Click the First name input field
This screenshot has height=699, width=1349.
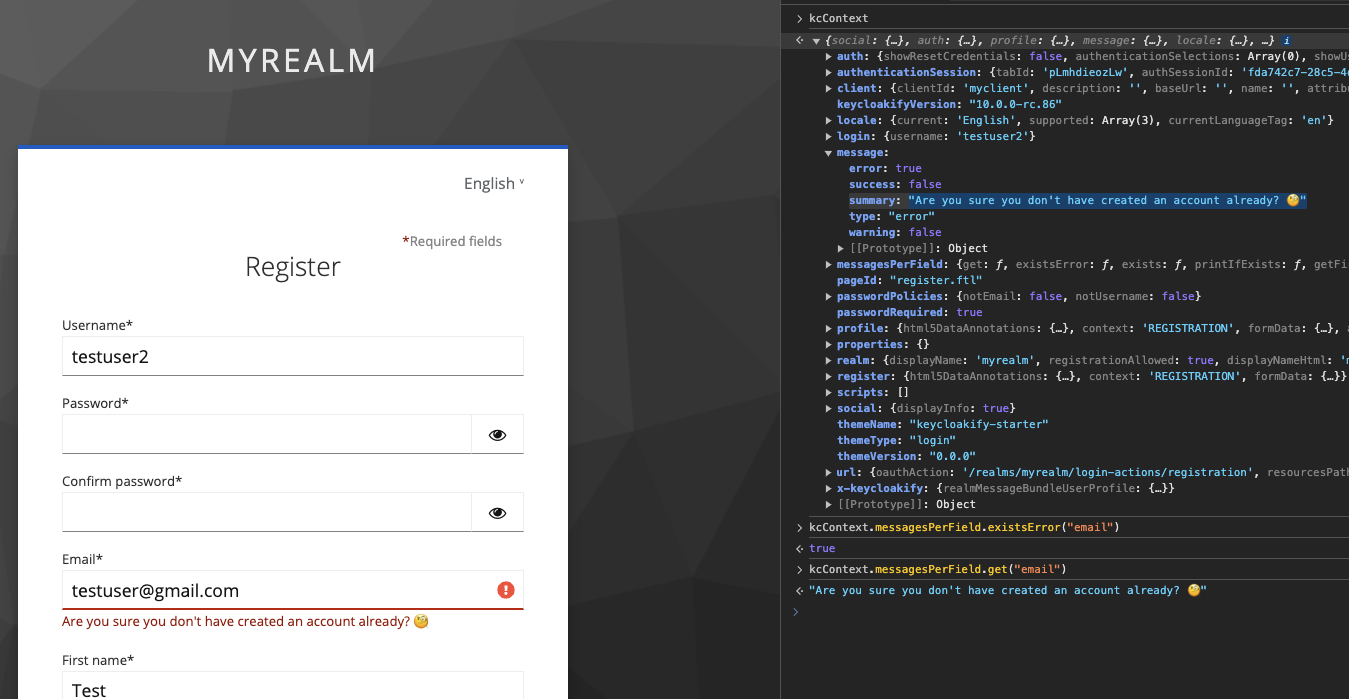(293, 686)
